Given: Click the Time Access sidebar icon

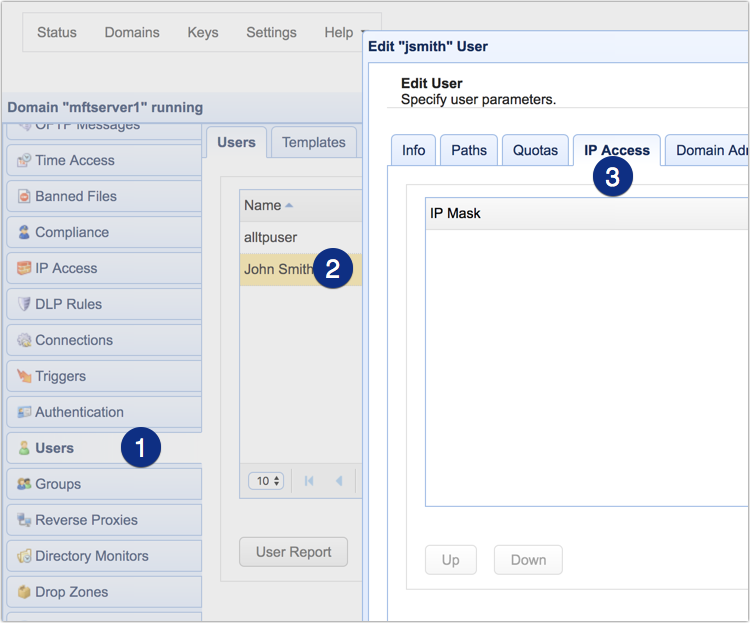Looking at the screenshot, I should pos(24,161).
